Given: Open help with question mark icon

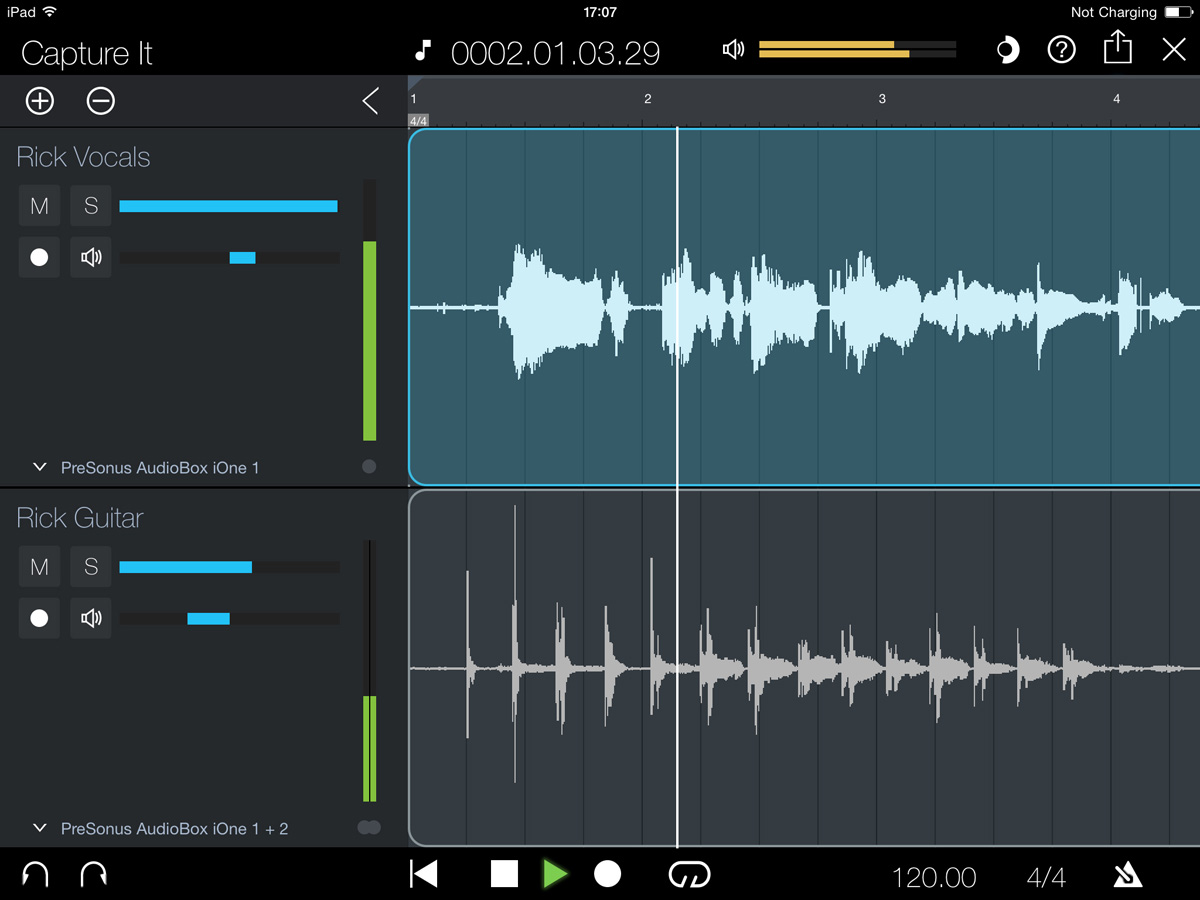Looking at the screenshot, I should pos(1061,49).
